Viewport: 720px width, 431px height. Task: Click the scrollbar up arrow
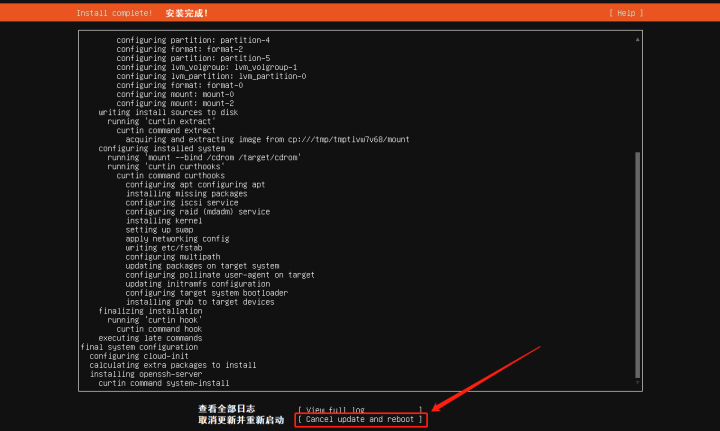click(x=637, y=39)
